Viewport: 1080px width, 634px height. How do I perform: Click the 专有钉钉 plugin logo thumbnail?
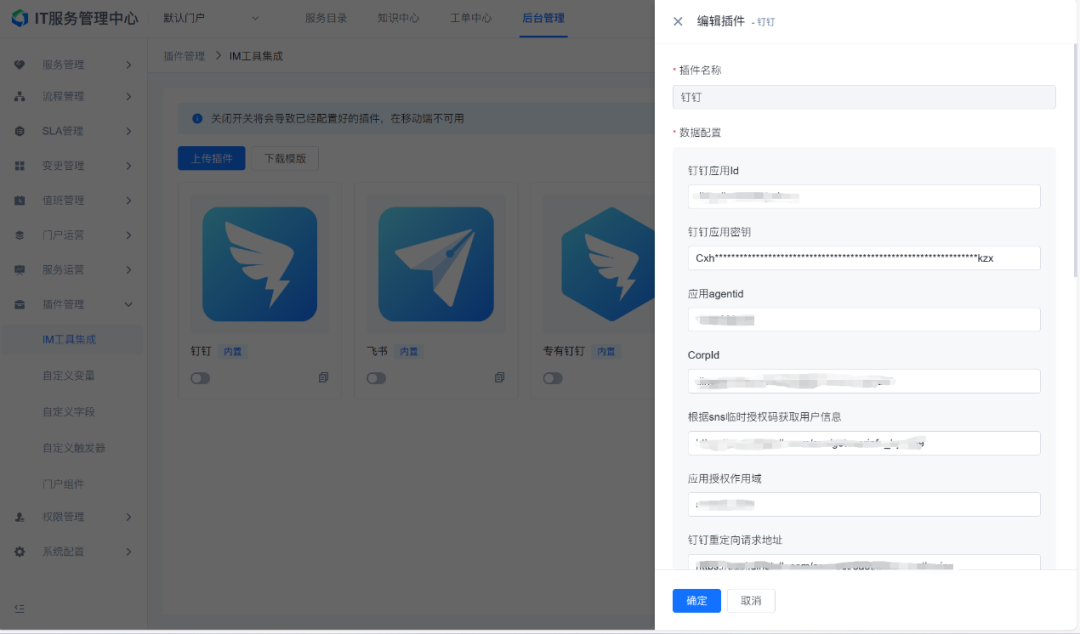pos(608,264)
